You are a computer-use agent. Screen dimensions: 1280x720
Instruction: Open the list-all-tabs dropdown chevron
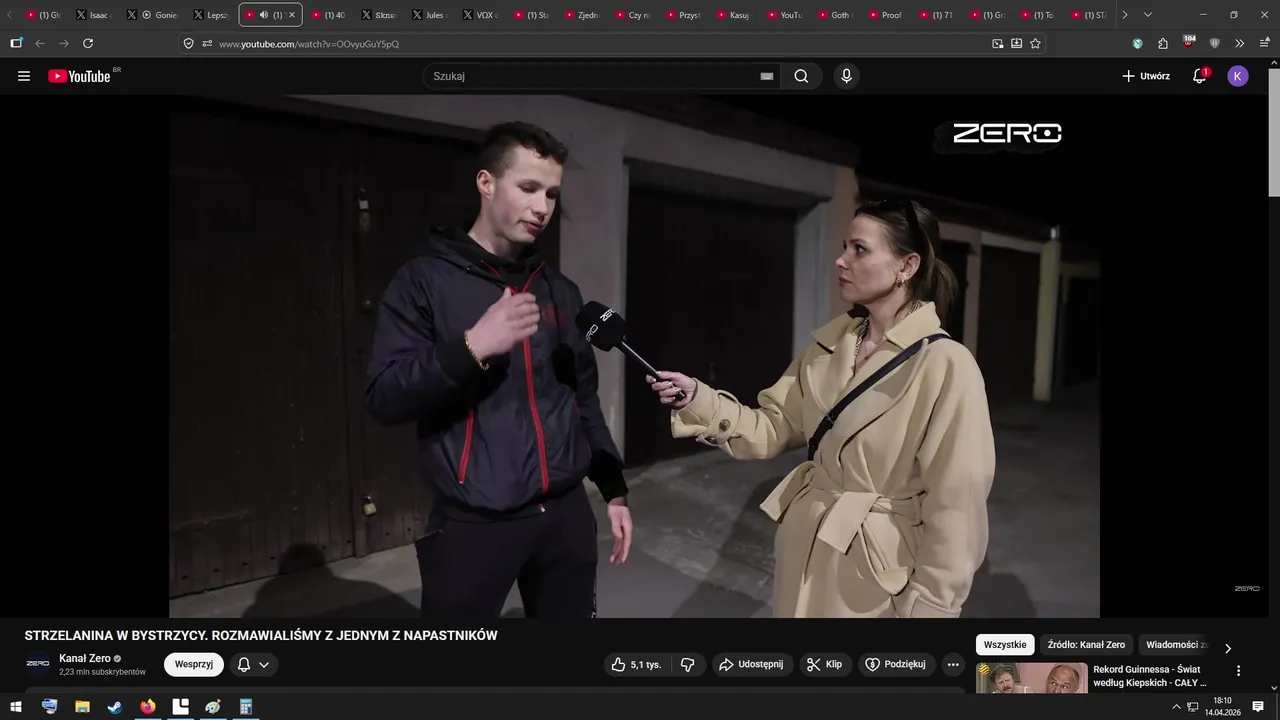[1147, 15]
